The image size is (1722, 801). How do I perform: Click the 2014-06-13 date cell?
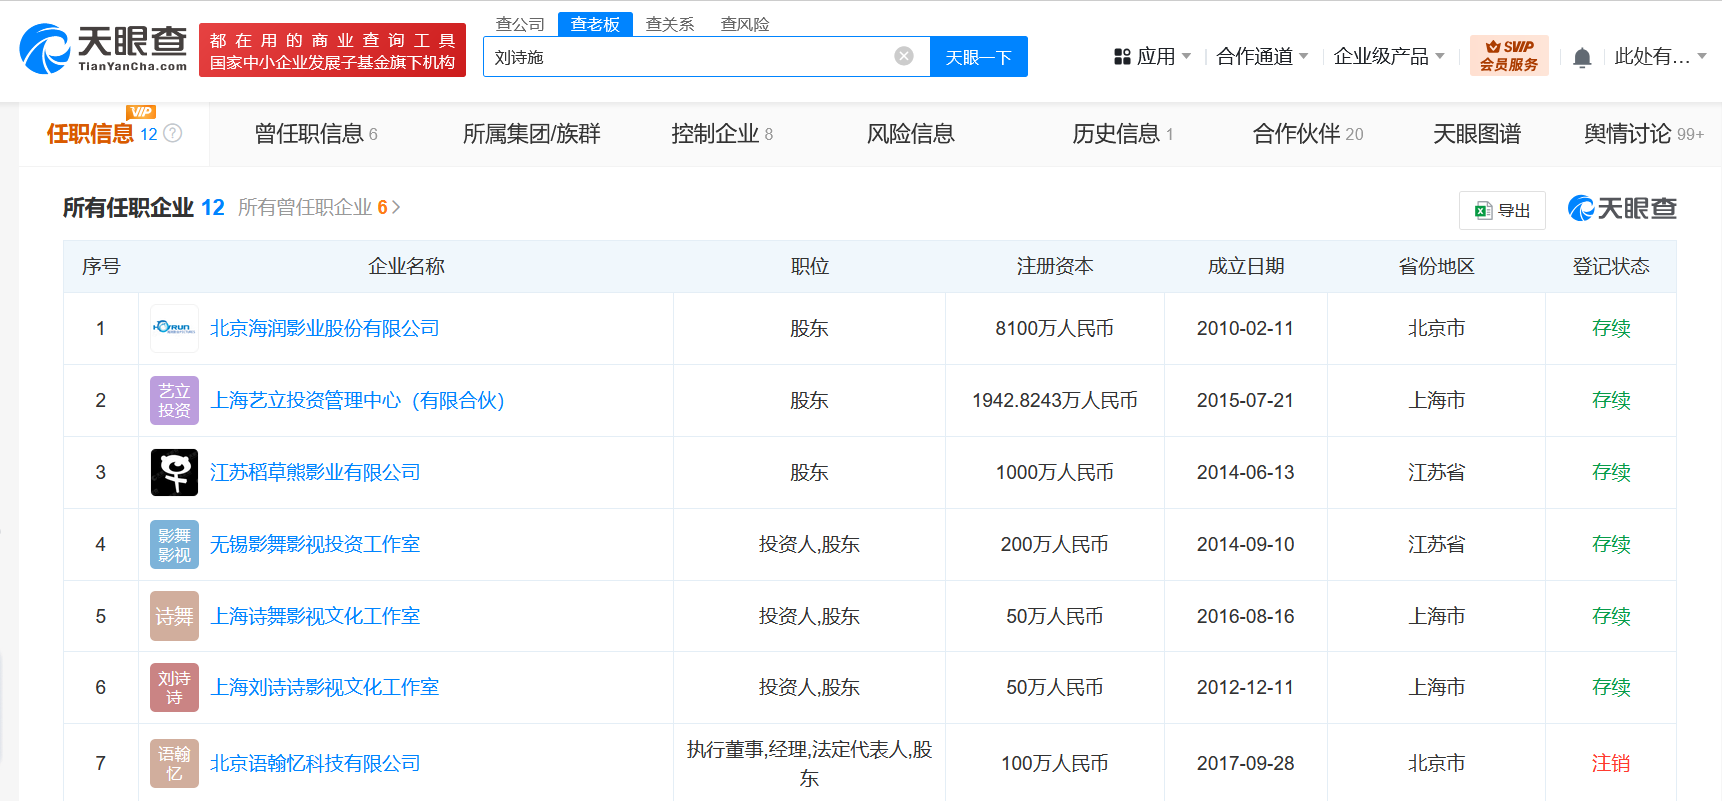coord(1245,472)
